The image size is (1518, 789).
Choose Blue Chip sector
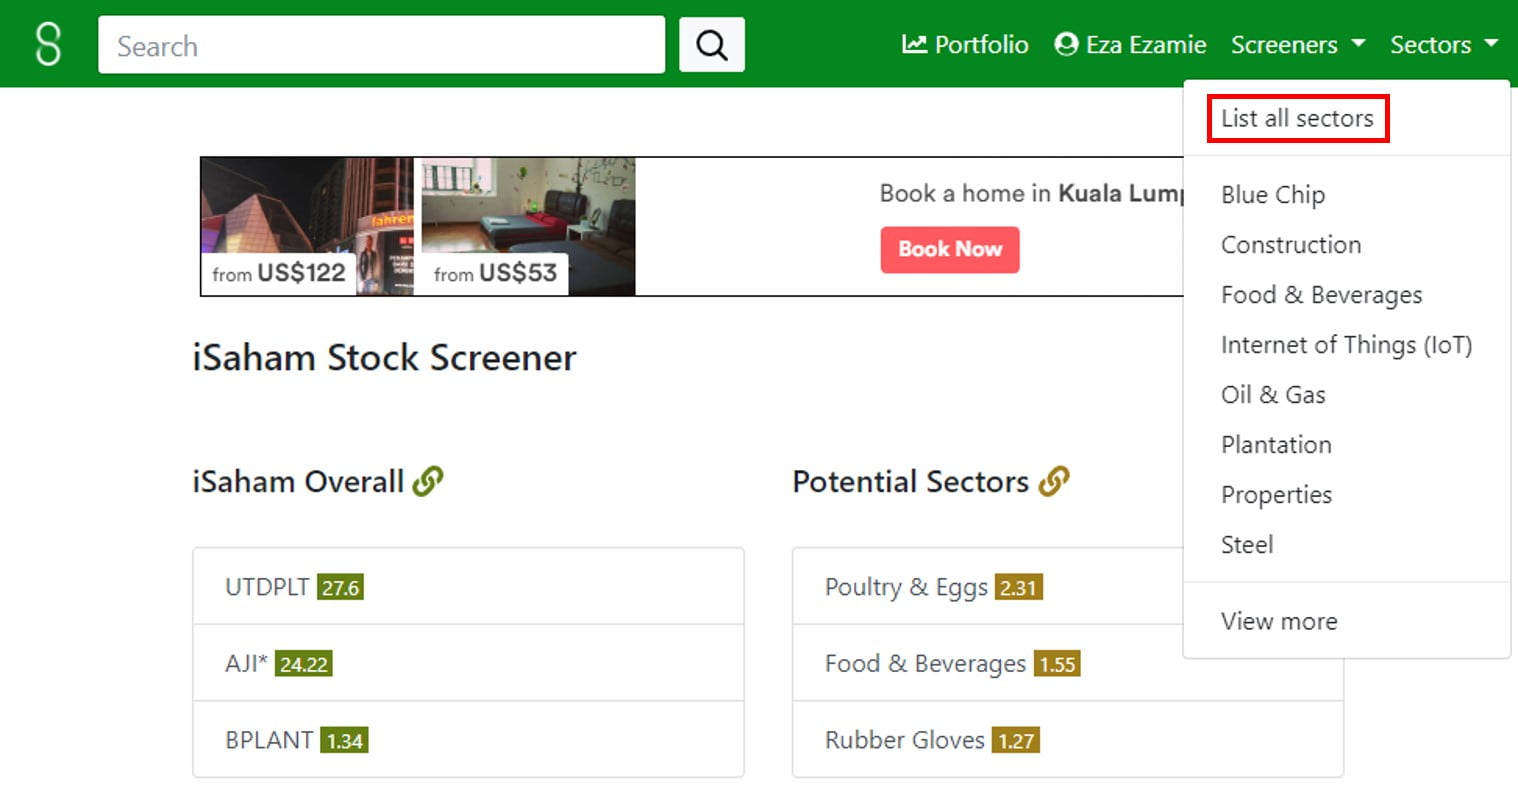1272,195
